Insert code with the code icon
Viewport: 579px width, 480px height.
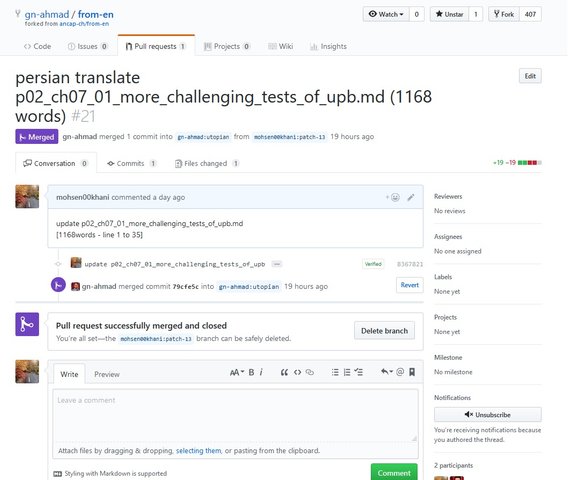coord(297,372)
